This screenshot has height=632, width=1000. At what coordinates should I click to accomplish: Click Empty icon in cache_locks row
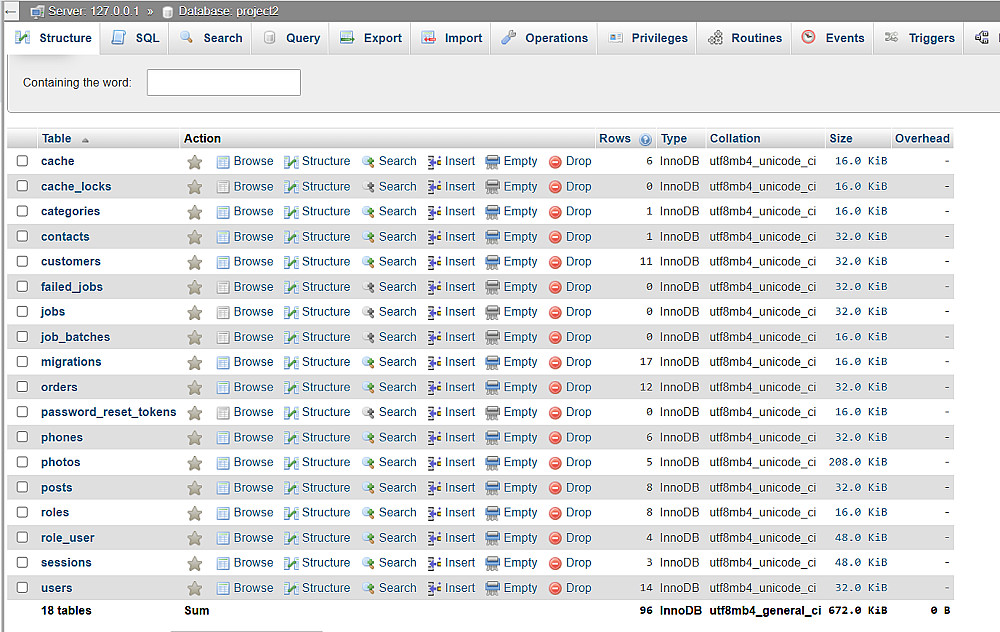[x=492, y=187]
